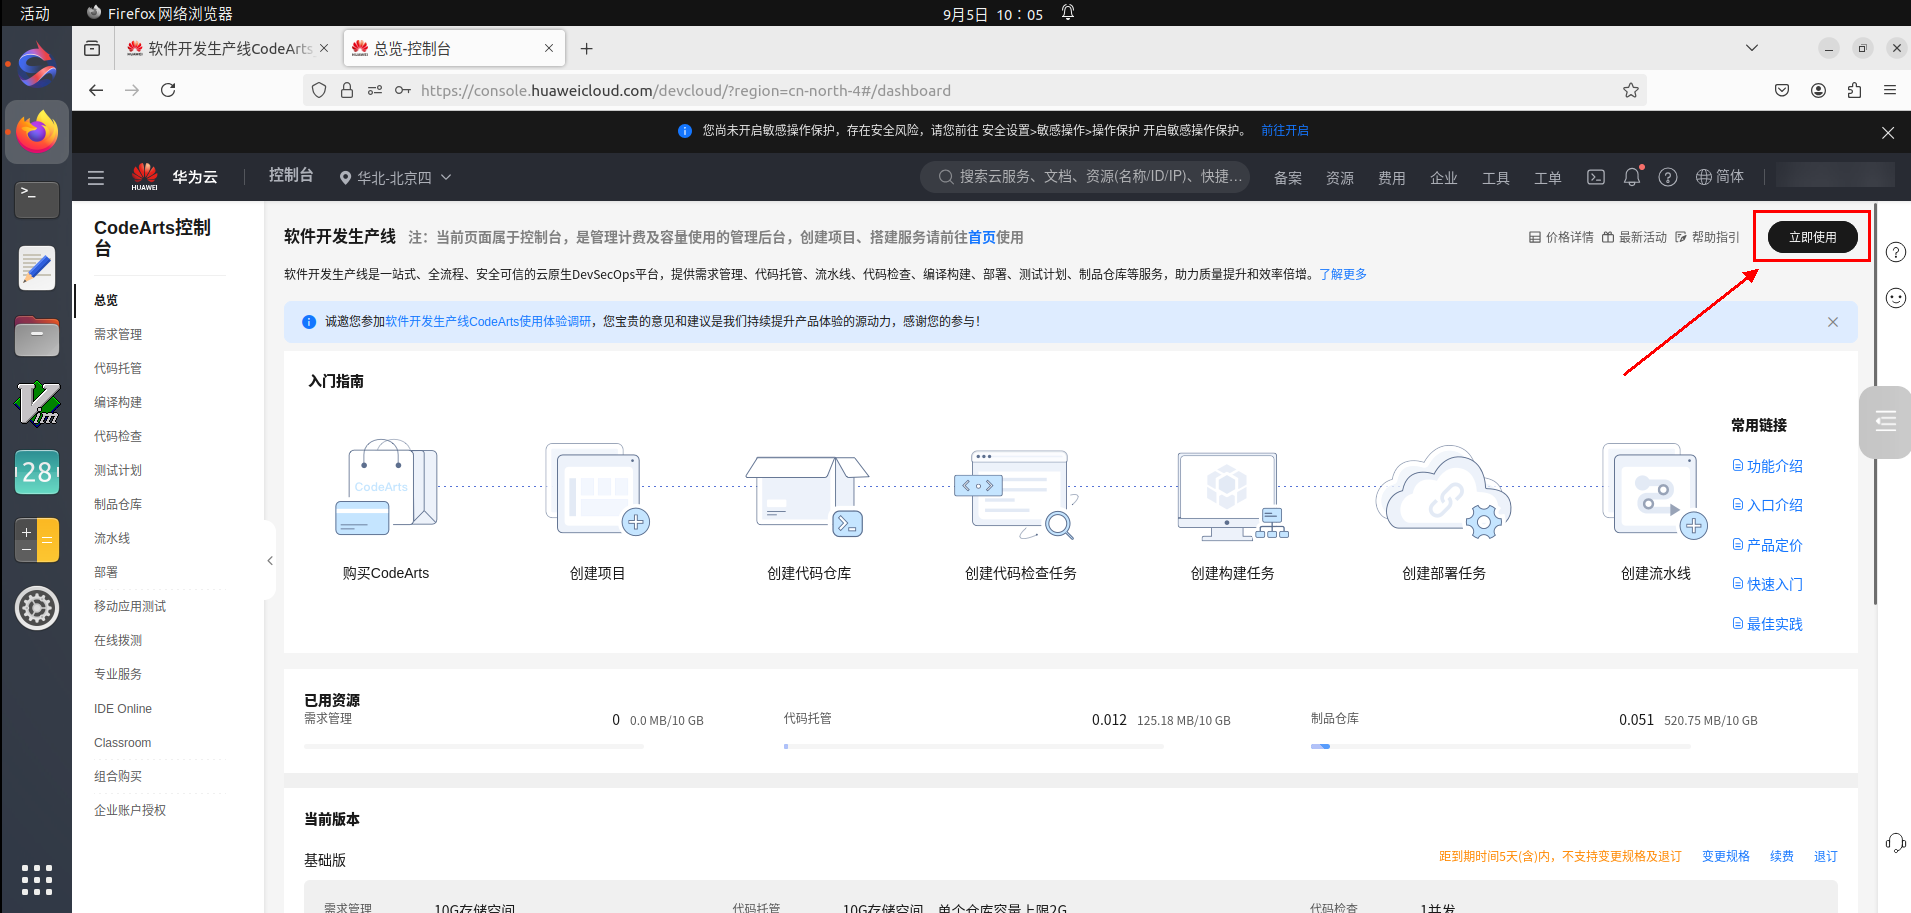This screenshot has height=913, width=1911.
Task: Open 代码托管 in sidebar
Action: [x=118, y=368]
